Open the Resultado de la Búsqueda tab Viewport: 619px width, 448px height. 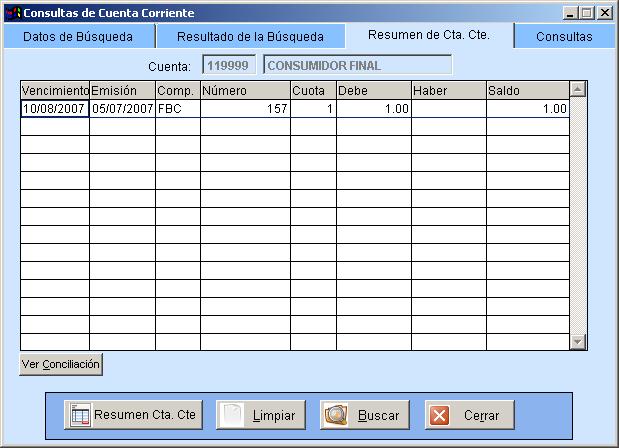click(x=250, y=37)
